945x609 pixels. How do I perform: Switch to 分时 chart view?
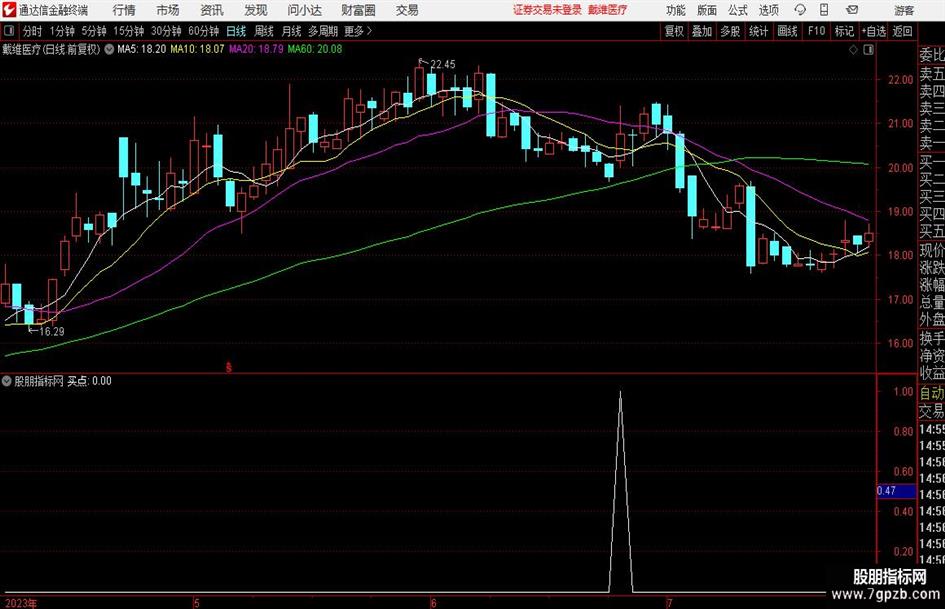click(32, 31)
